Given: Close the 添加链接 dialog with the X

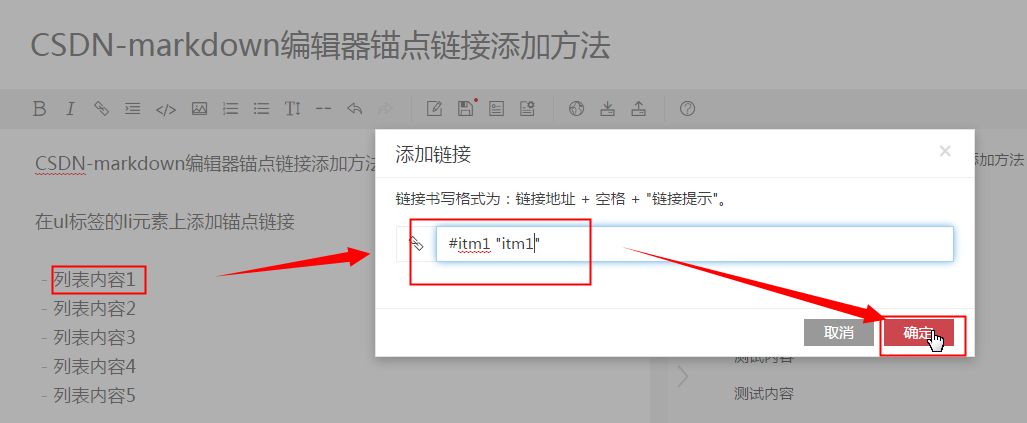Looking at the screenshot, I should 944,151.
